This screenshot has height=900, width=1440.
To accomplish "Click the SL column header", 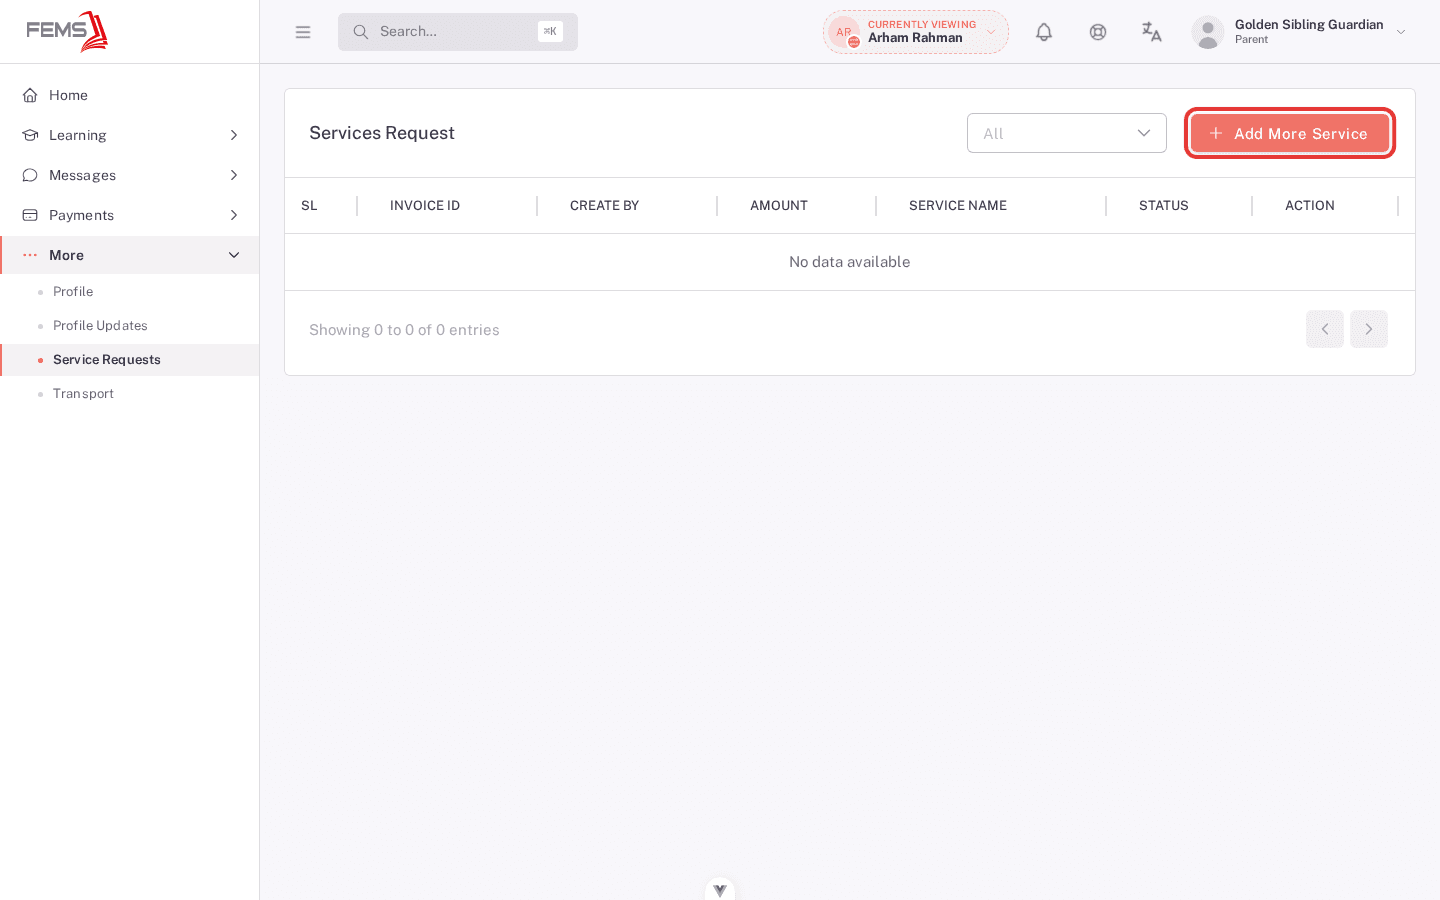I will click(309, 206).
